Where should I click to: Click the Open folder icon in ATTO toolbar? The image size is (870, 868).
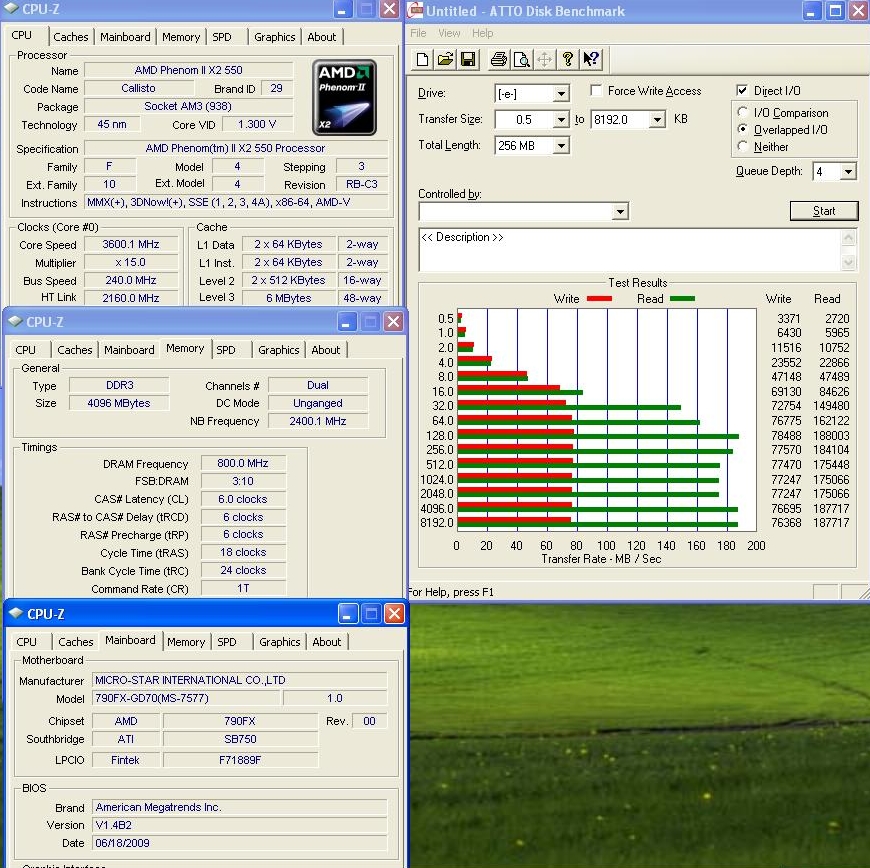(445, 59)
